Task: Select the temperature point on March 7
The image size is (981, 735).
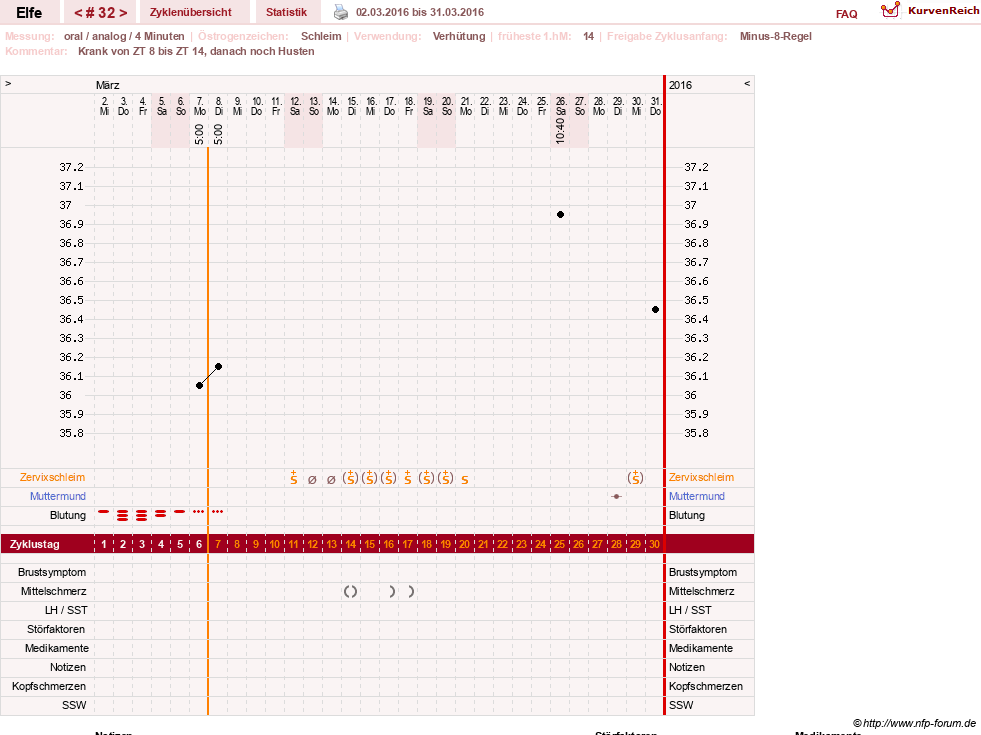Action: 200,385
